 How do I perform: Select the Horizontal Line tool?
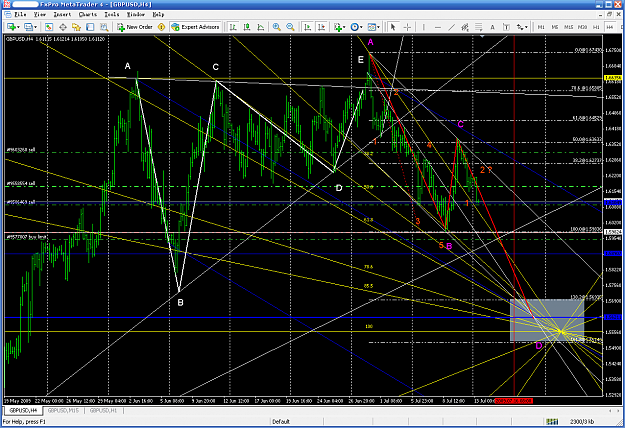[x=438, y=27]
